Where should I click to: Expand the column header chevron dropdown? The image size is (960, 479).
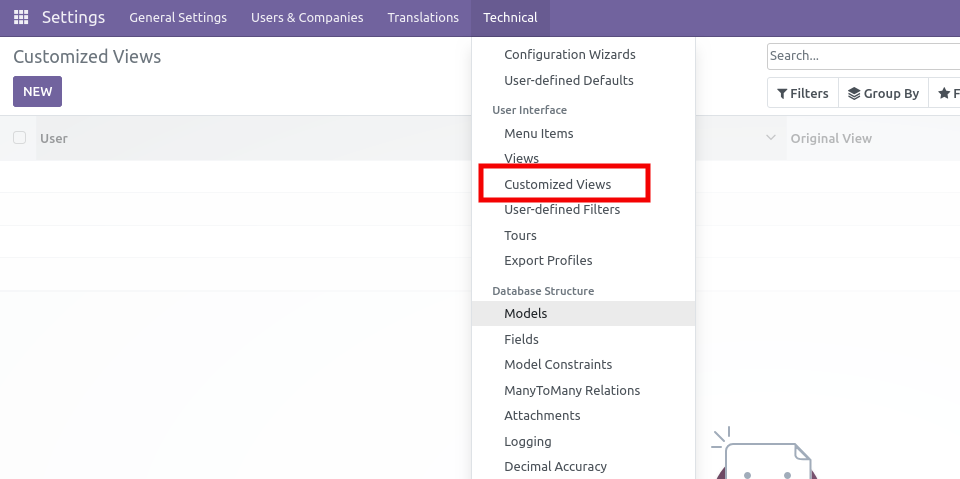(x=770, y=138)
